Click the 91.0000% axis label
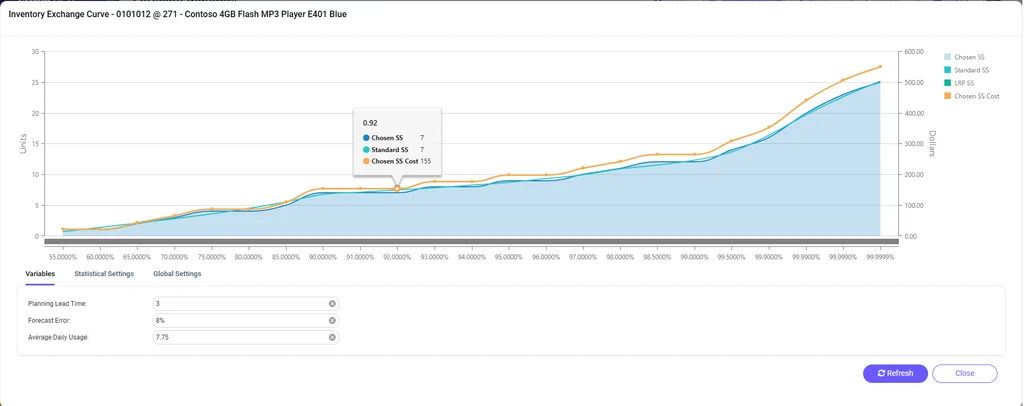 [x=360, y=257]
